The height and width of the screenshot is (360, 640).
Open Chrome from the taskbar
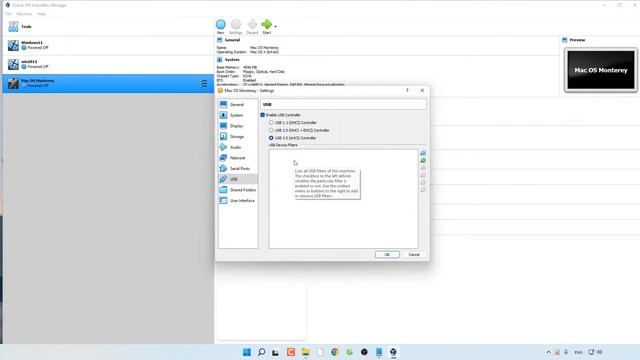coord(335,352)
